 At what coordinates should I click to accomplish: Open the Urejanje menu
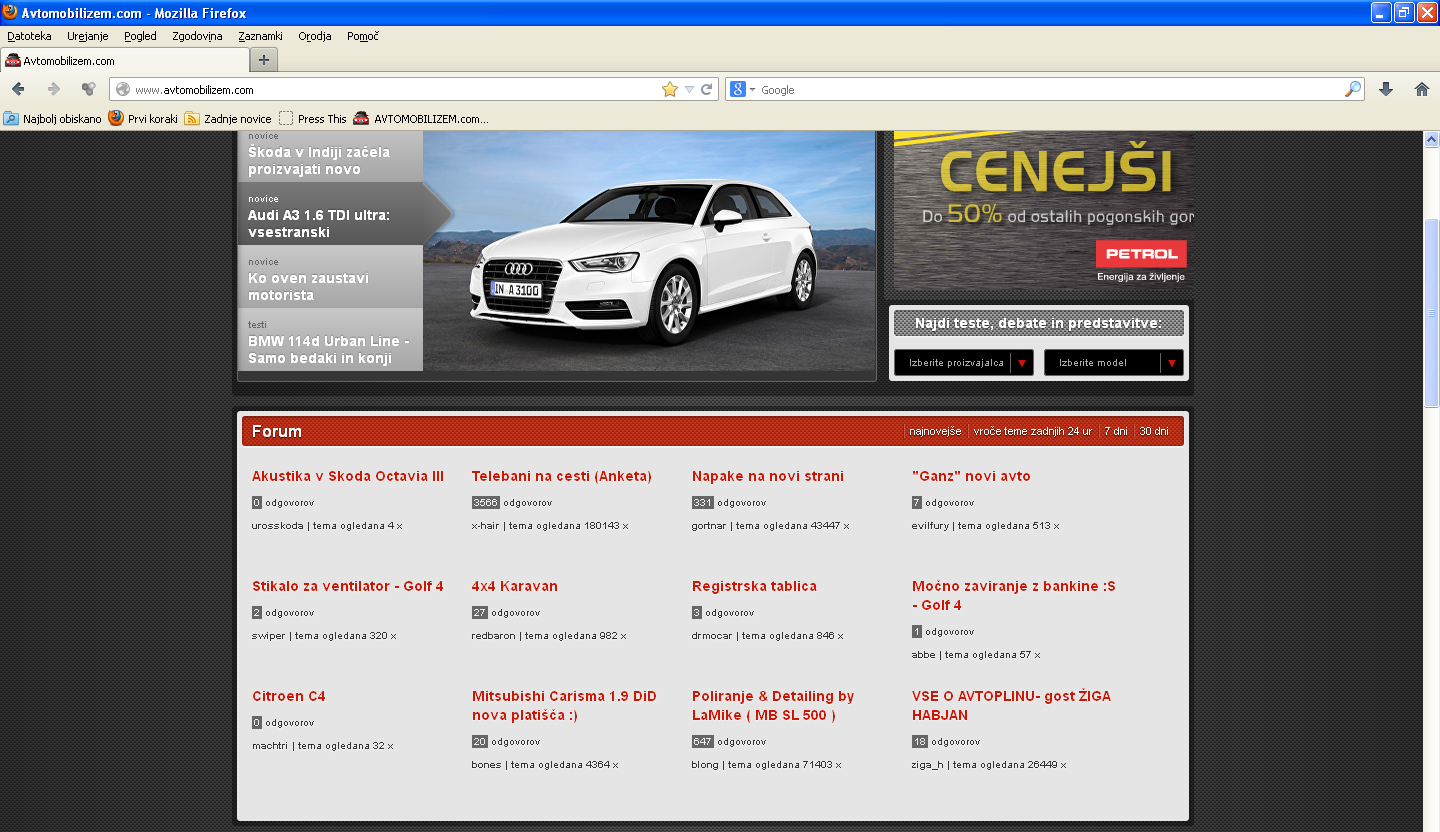point(88,36)
